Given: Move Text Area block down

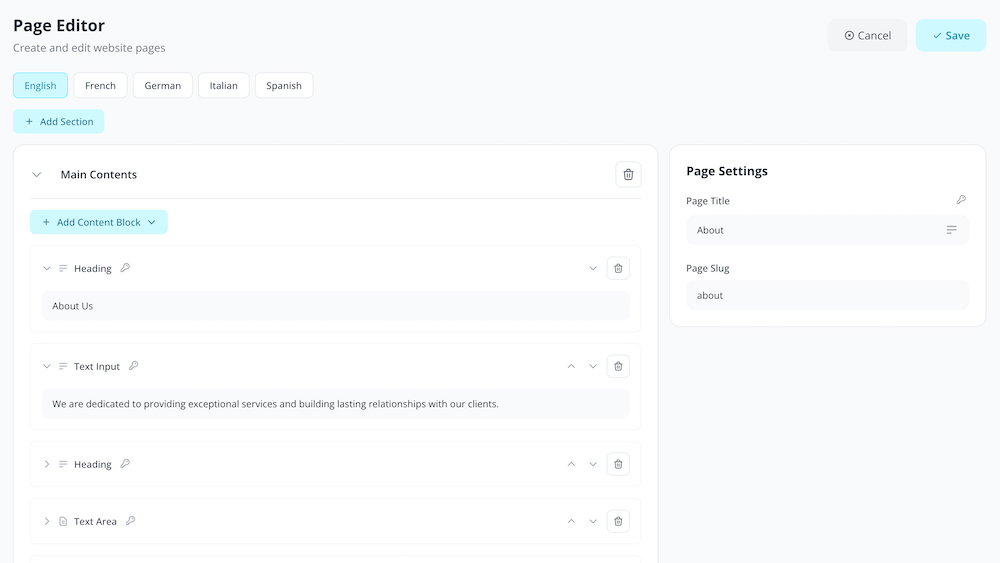Looking at the screenshot, I should click(593, 521).
